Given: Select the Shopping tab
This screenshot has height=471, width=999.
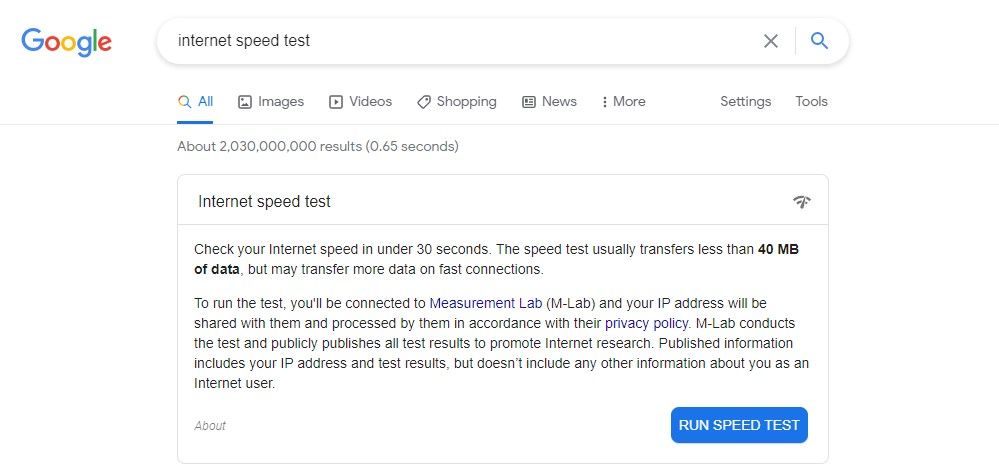Looking at the screenshot, I should coord(457,102).
